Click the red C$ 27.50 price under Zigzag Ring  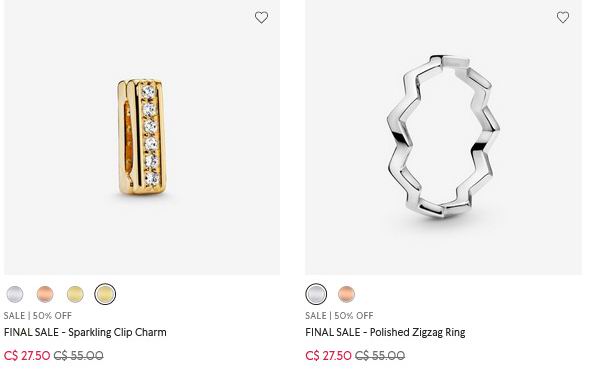pos(328,355)
